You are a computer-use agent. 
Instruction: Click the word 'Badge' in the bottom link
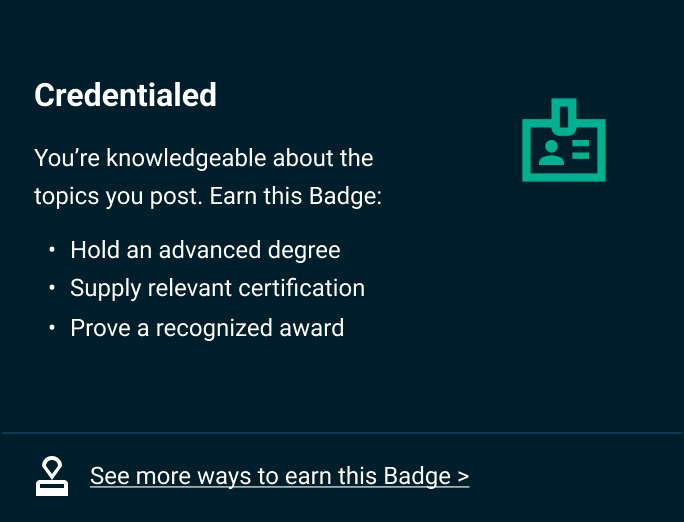pos(416,476)
